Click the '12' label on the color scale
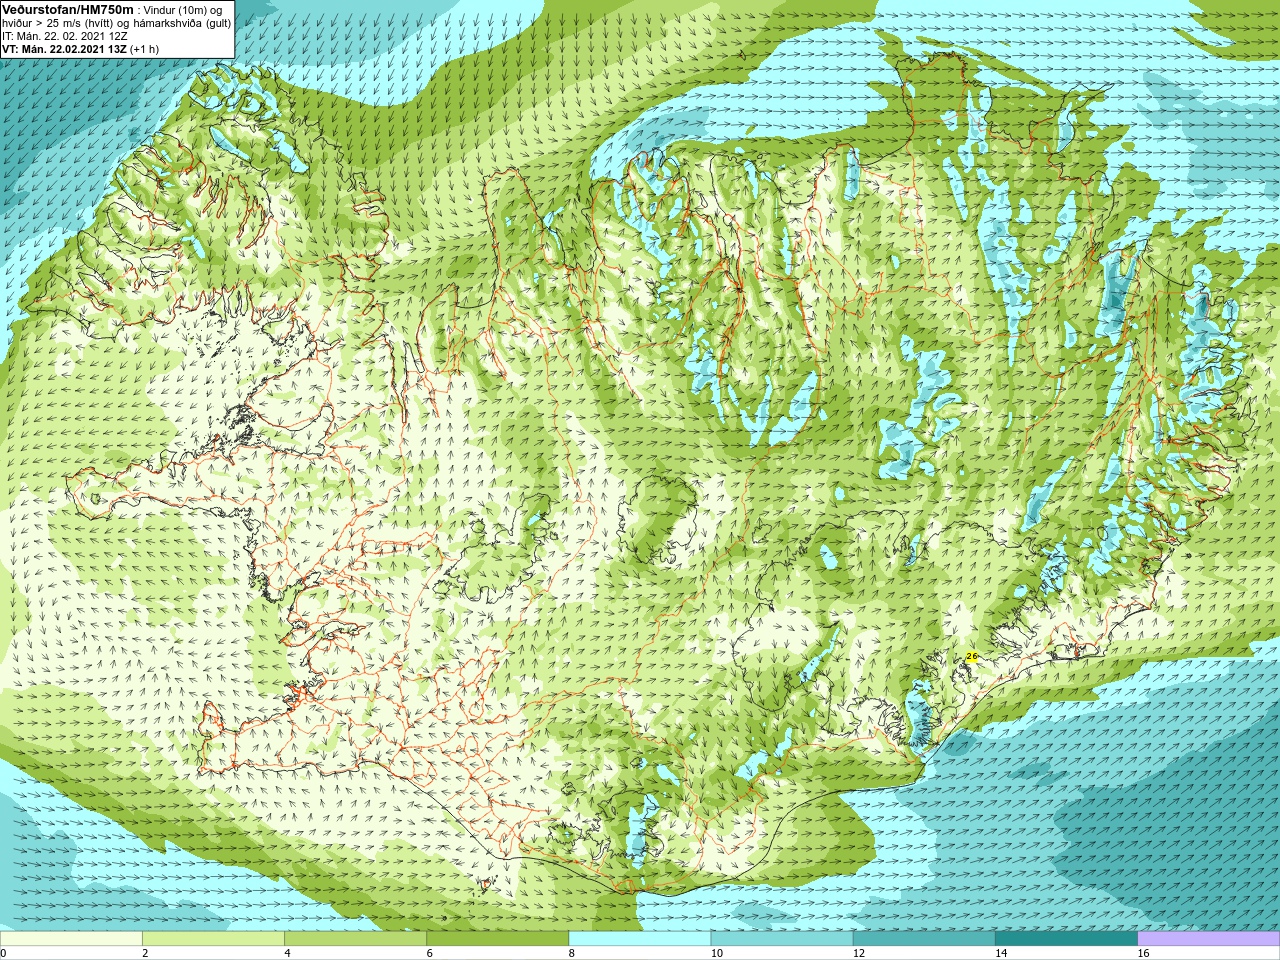 pyautogui.click(x=859, y=953)
